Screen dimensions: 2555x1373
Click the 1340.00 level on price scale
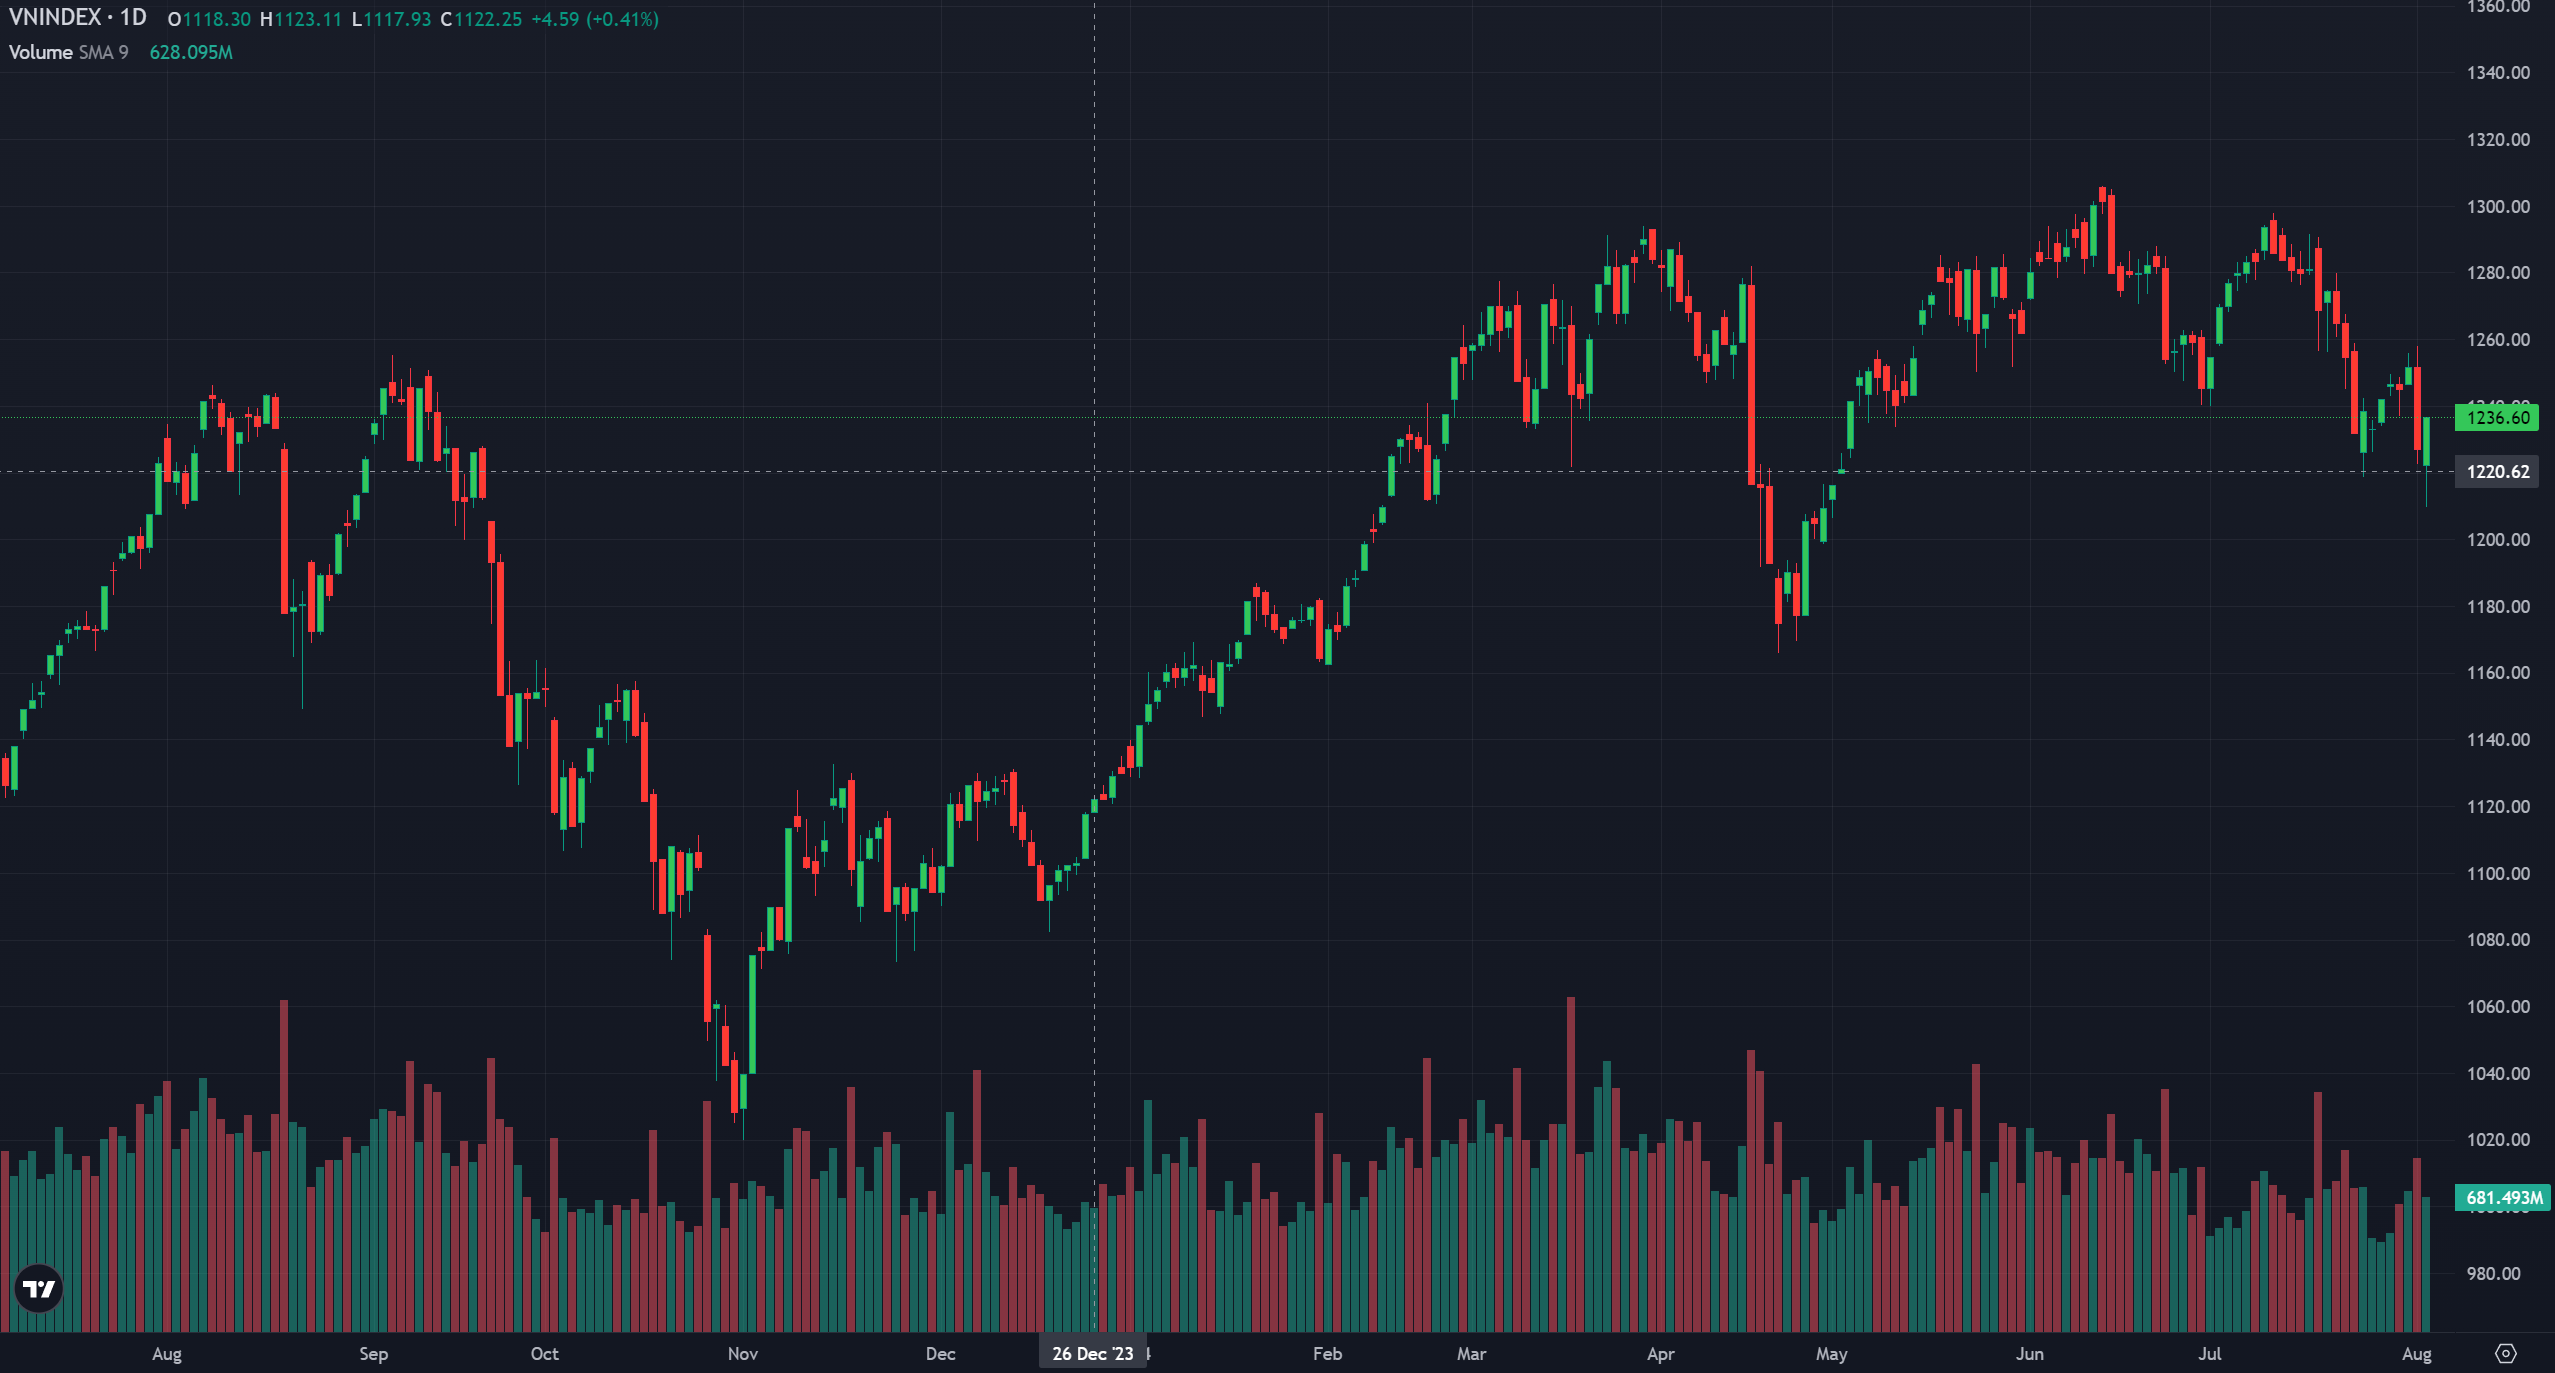[x=2497, y=73]
